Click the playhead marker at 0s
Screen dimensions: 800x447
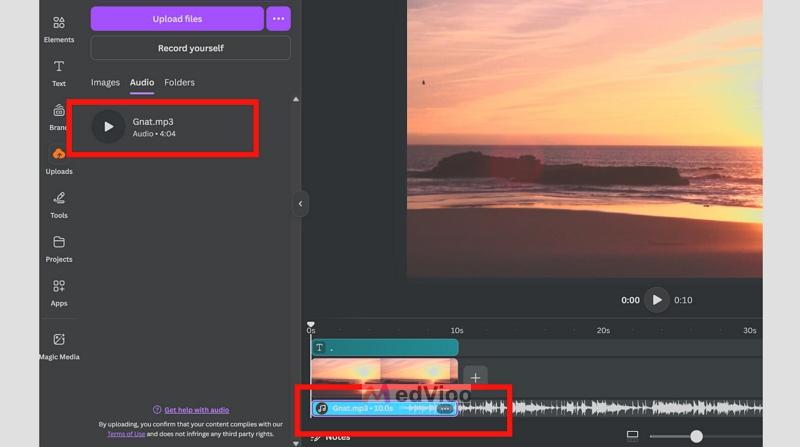[x=311, y=325]
